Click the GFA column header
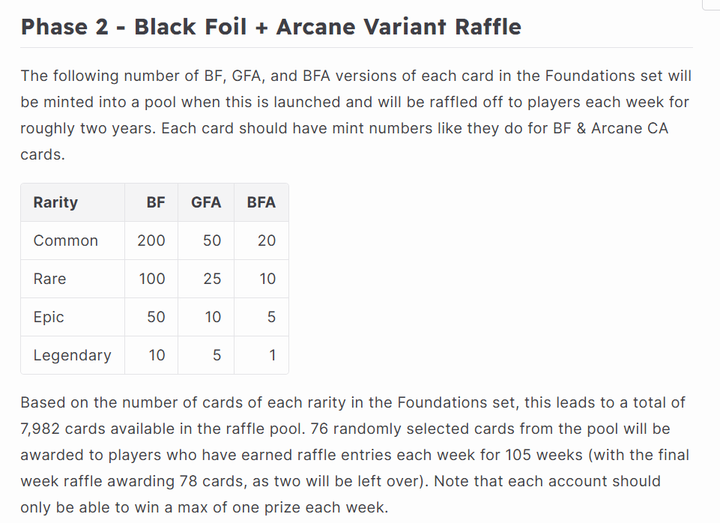Viewport: 720px width, 523px height. [206, 202]
